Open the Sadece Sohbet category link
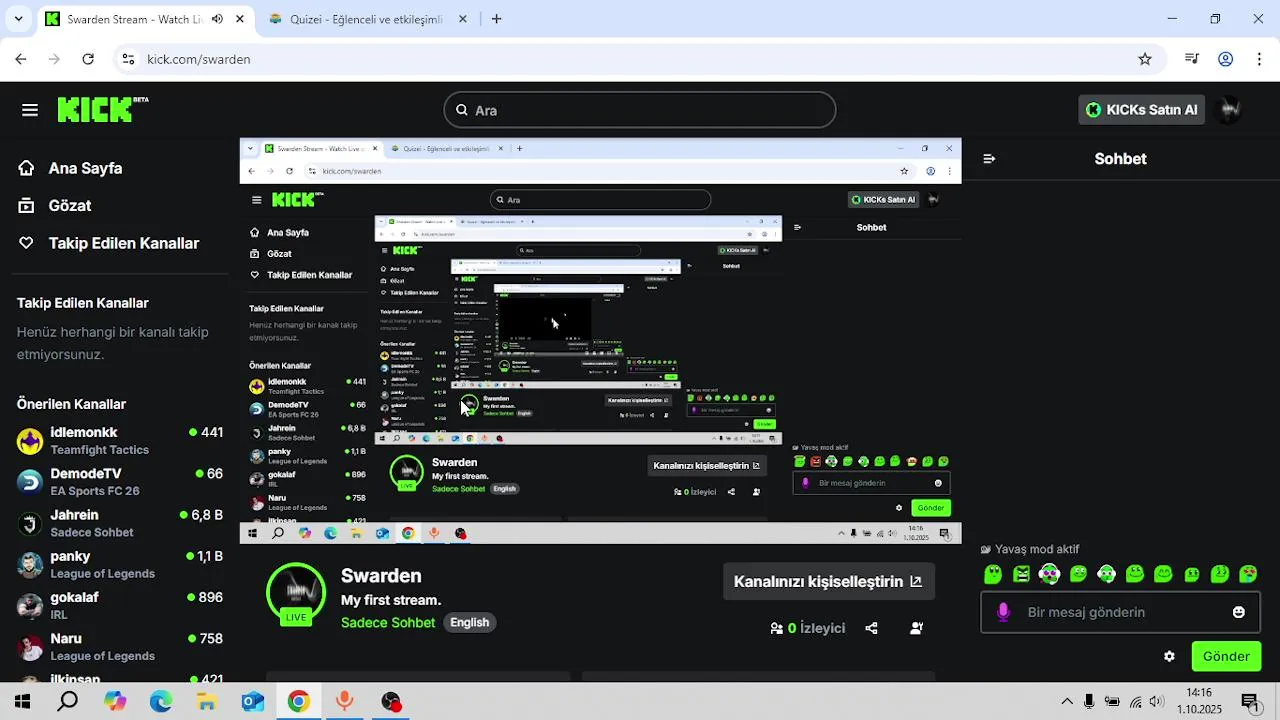The width and height of the screenshot is (1280, 720). pos(388,622)
